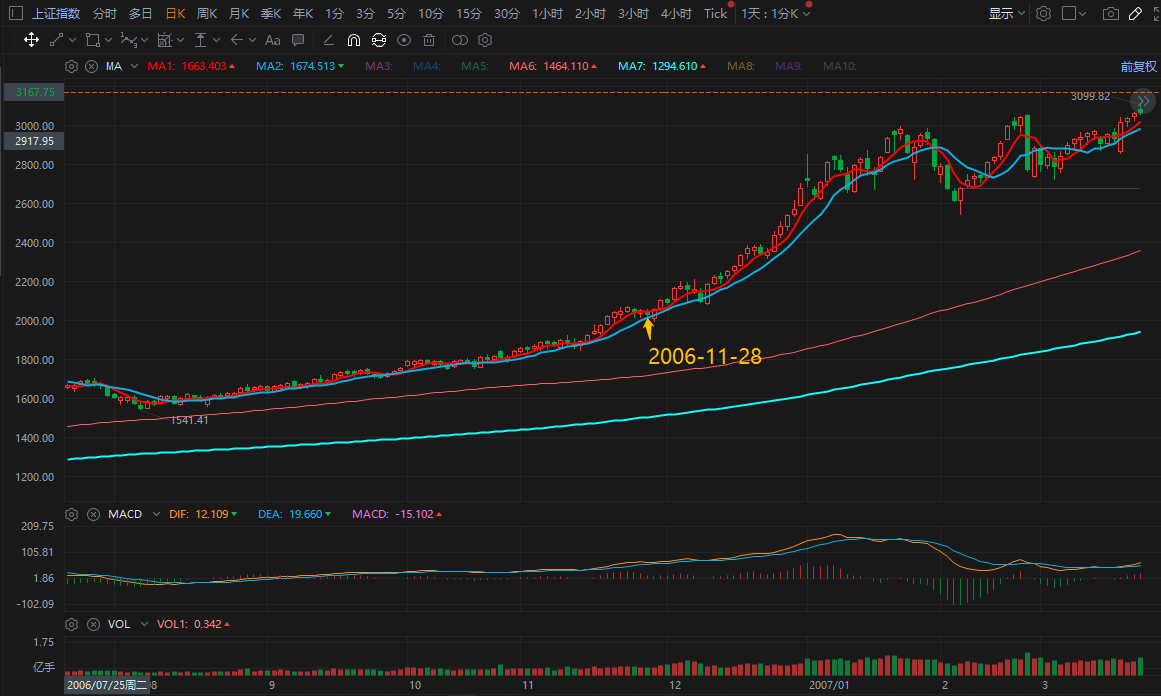Toggle MA3 moving average line
Image resolution: width=1161 pixels, height=696 pixels.
[x=378, y=67]
